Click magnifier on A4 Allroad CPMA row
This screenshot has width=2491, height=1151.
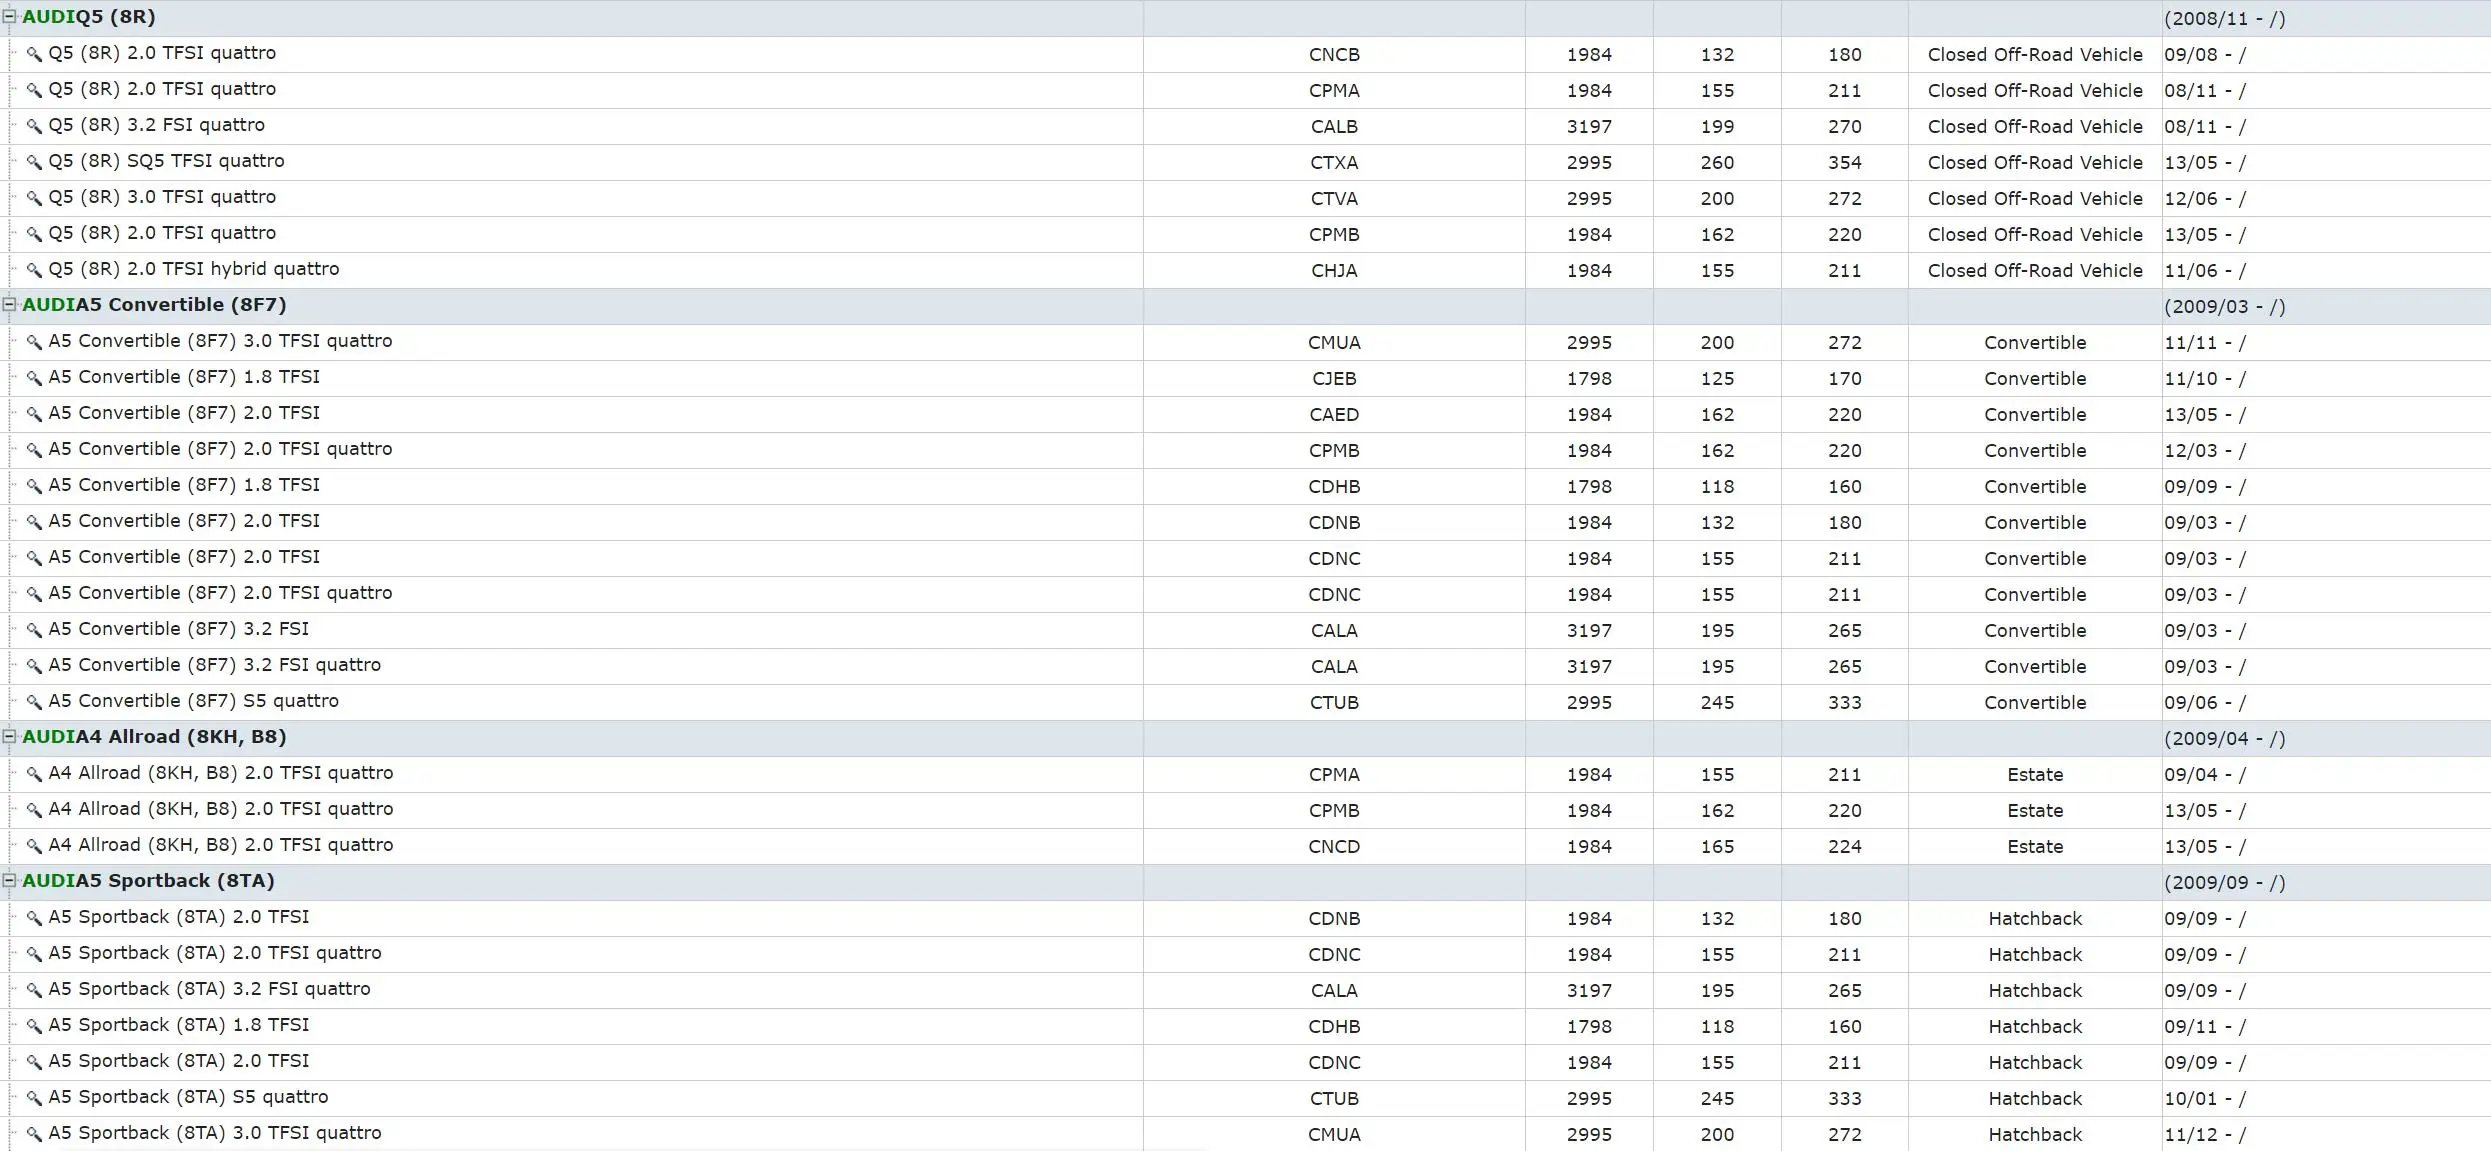(x=34, y=775)
